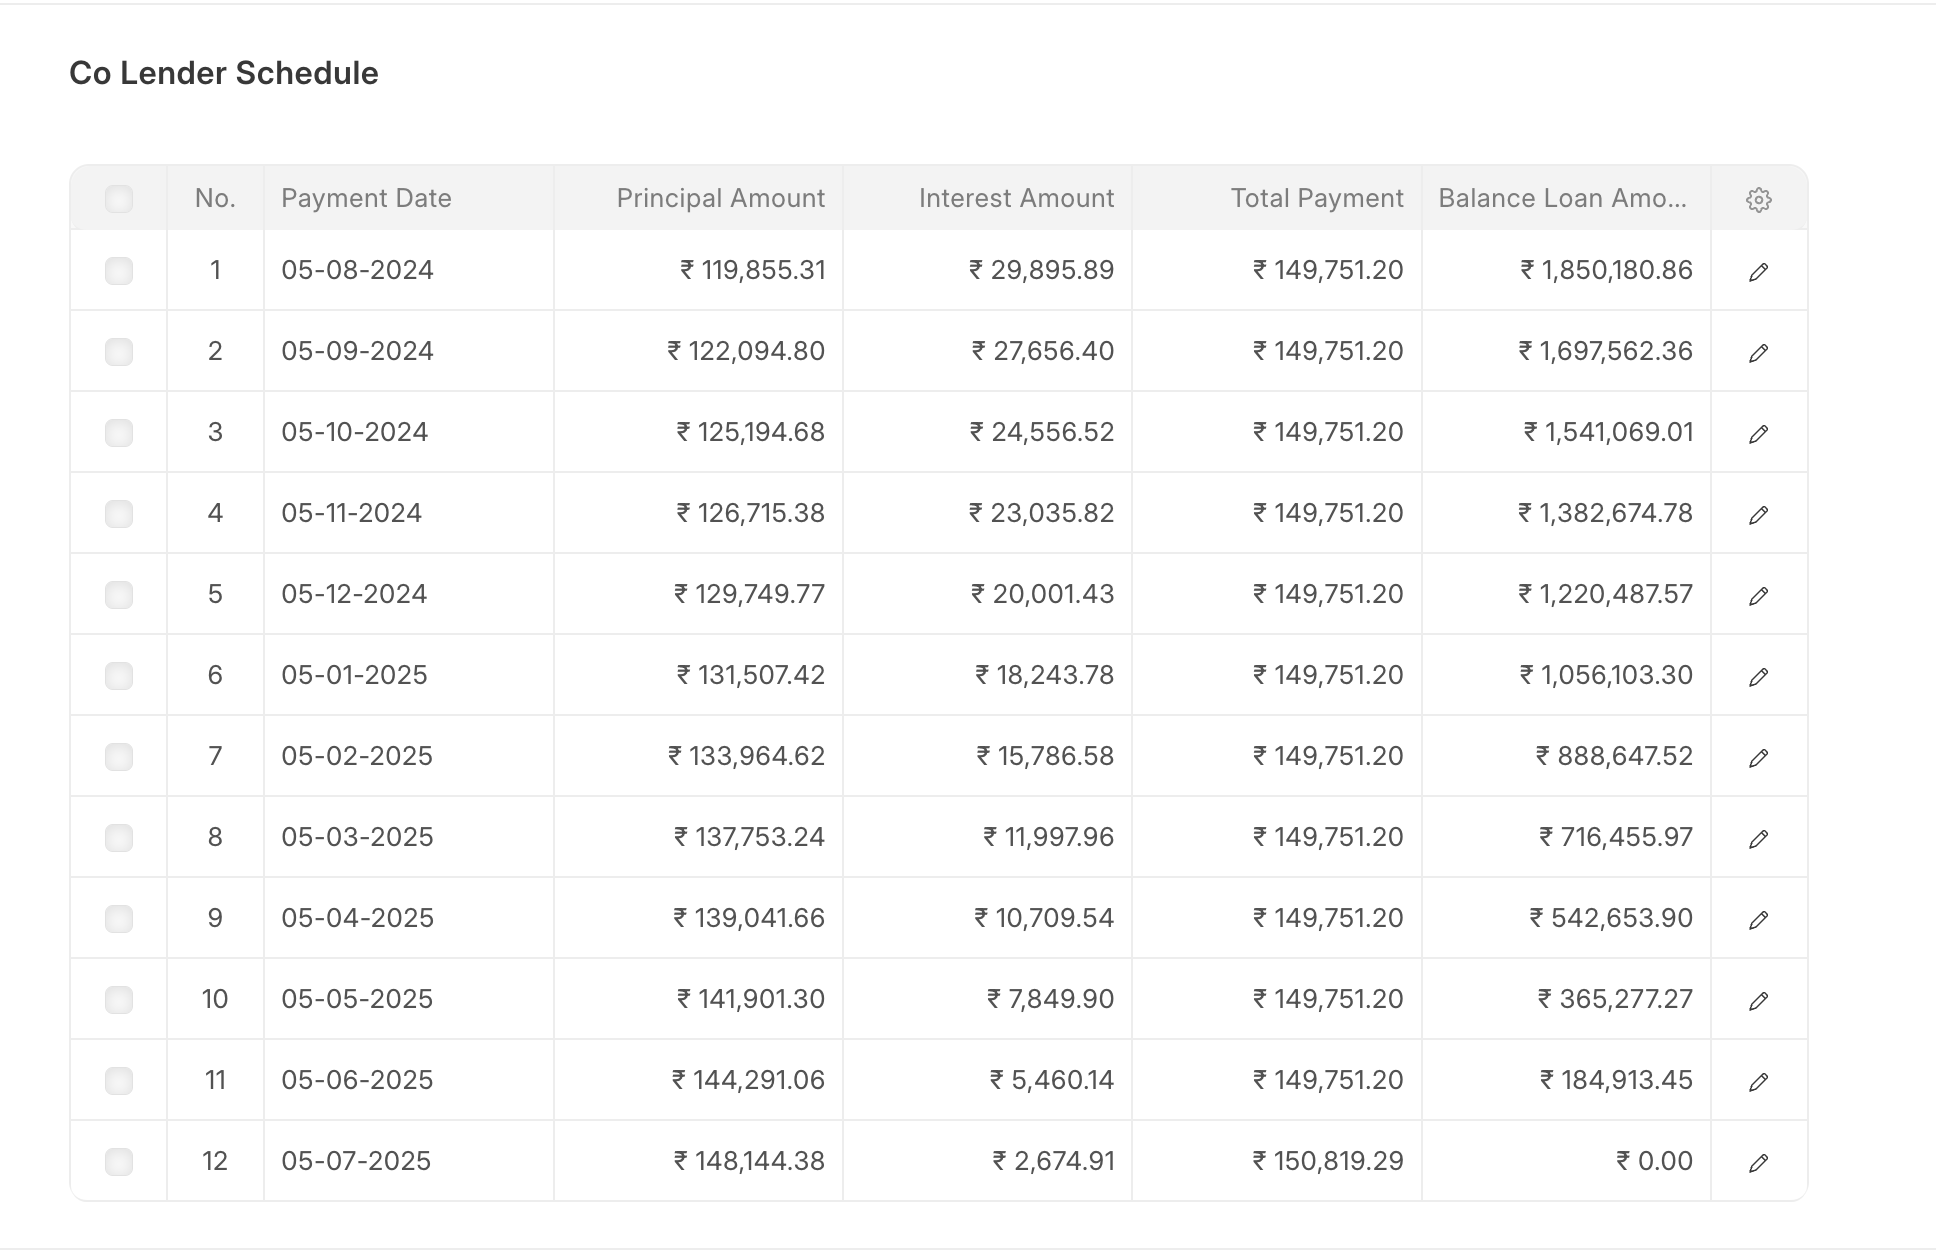Check the box for row 2
Viewport: 1936px width, 1254px height.
point(119,351)
